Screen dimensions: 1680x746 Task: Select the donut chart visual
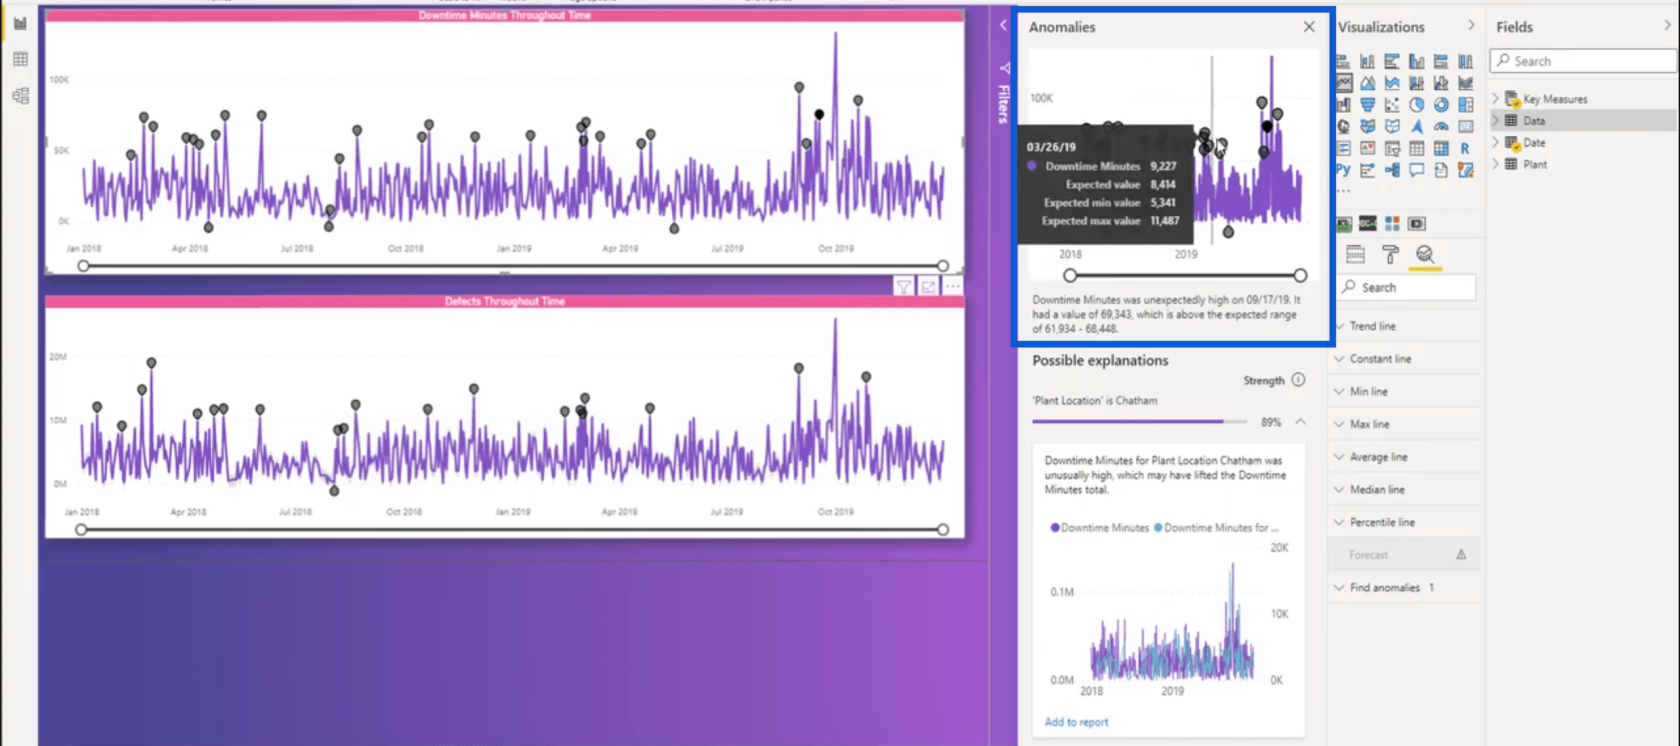point(1441,104)
